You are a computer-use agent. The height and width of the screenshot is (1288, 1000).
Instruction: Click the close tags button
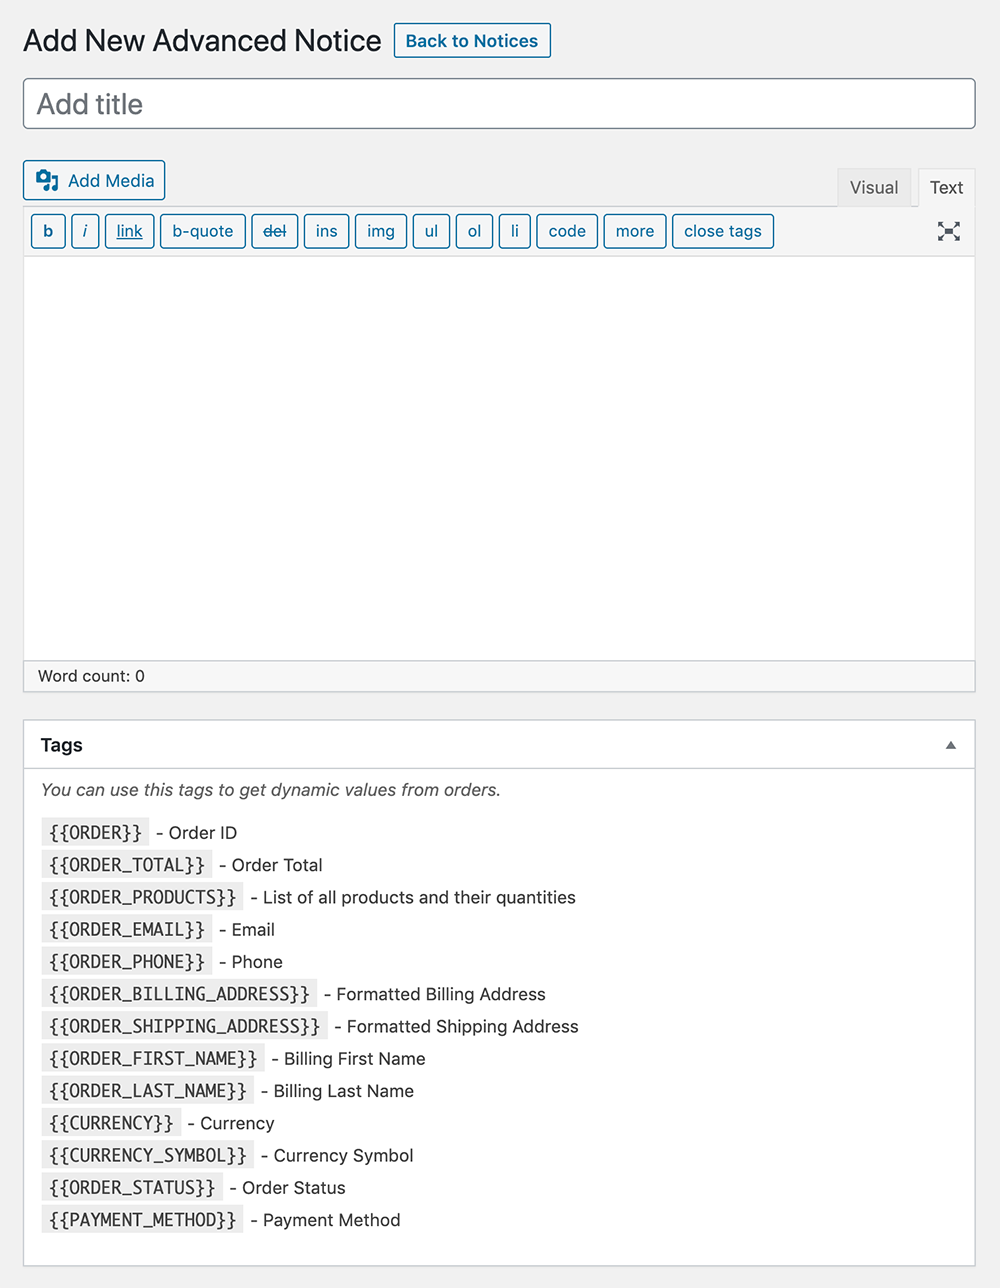pos(722,231)
